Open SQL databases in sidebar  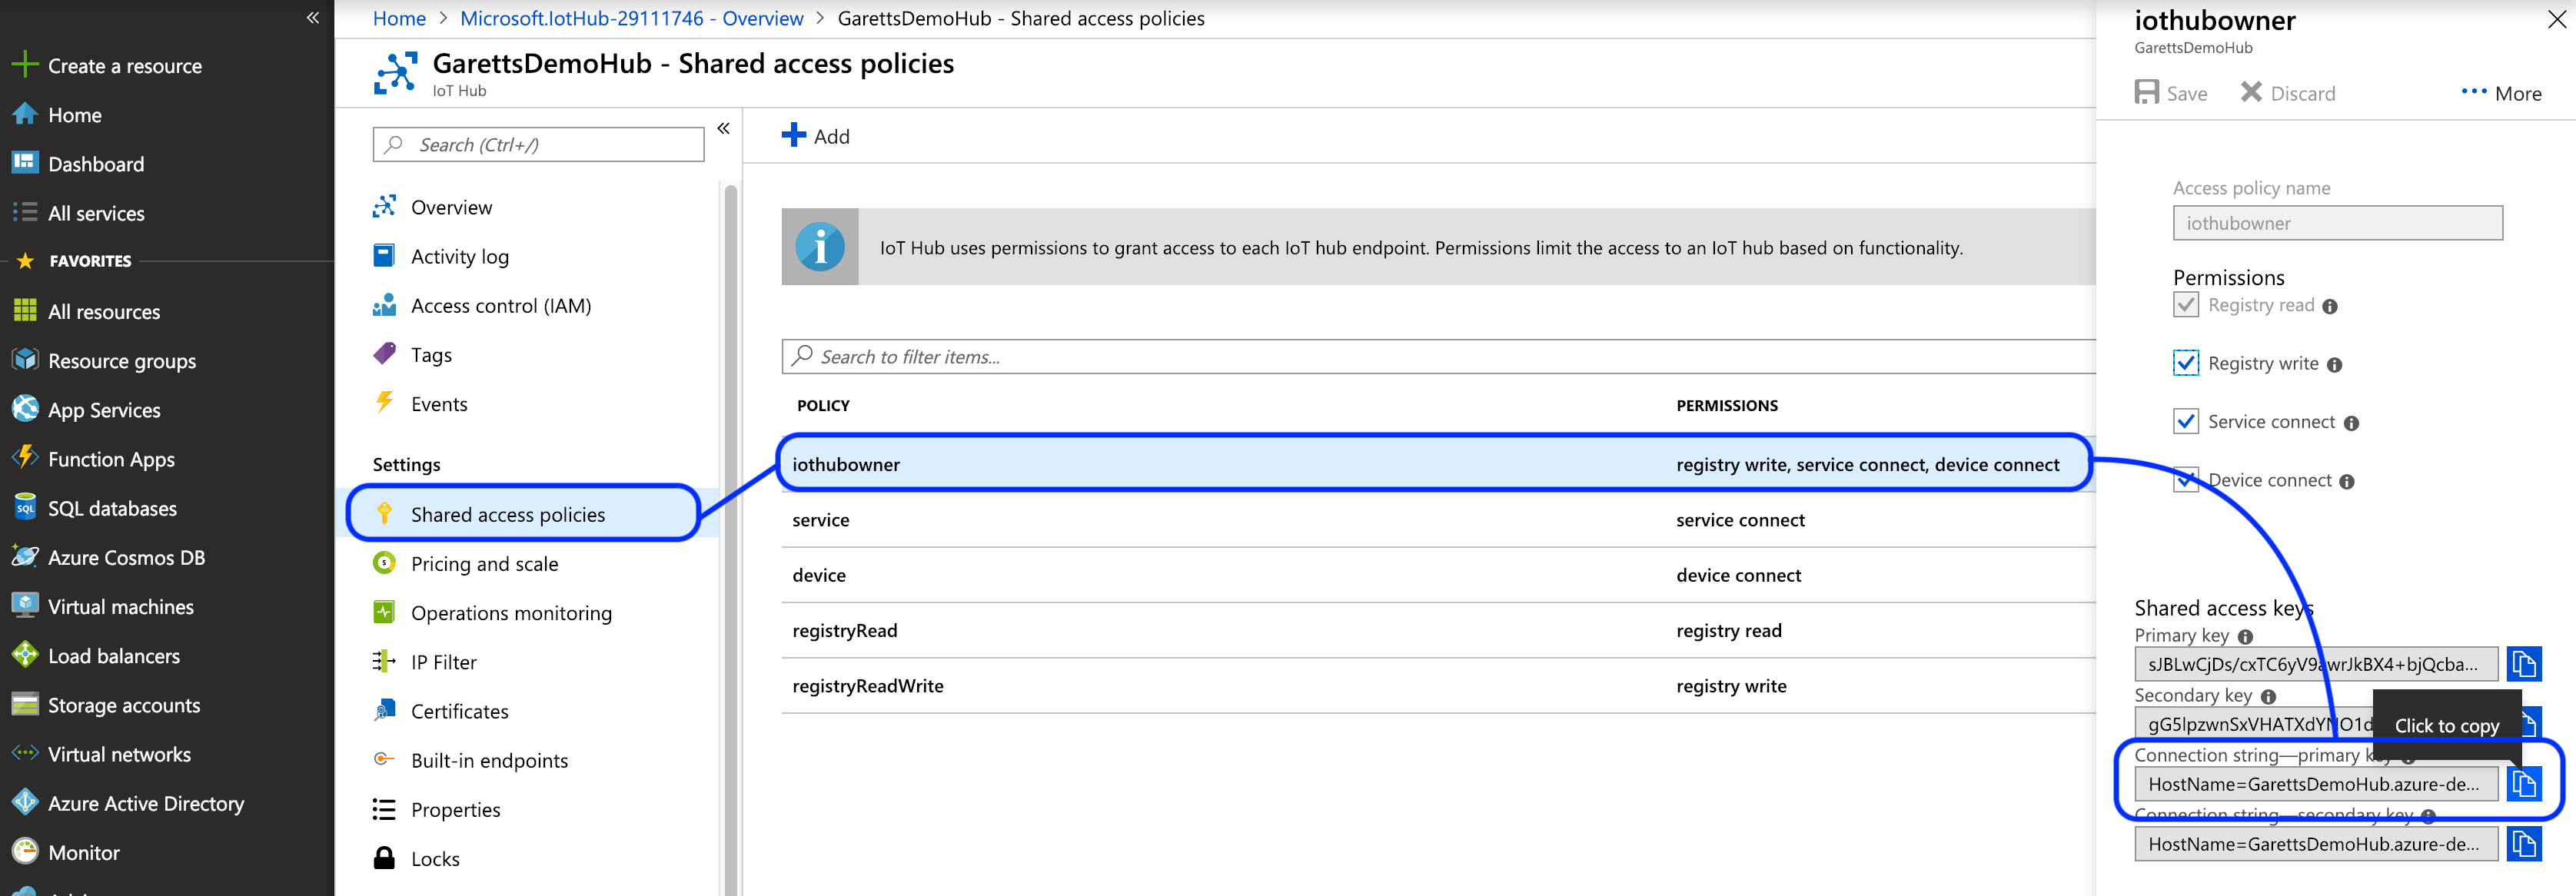pos(111,509)
